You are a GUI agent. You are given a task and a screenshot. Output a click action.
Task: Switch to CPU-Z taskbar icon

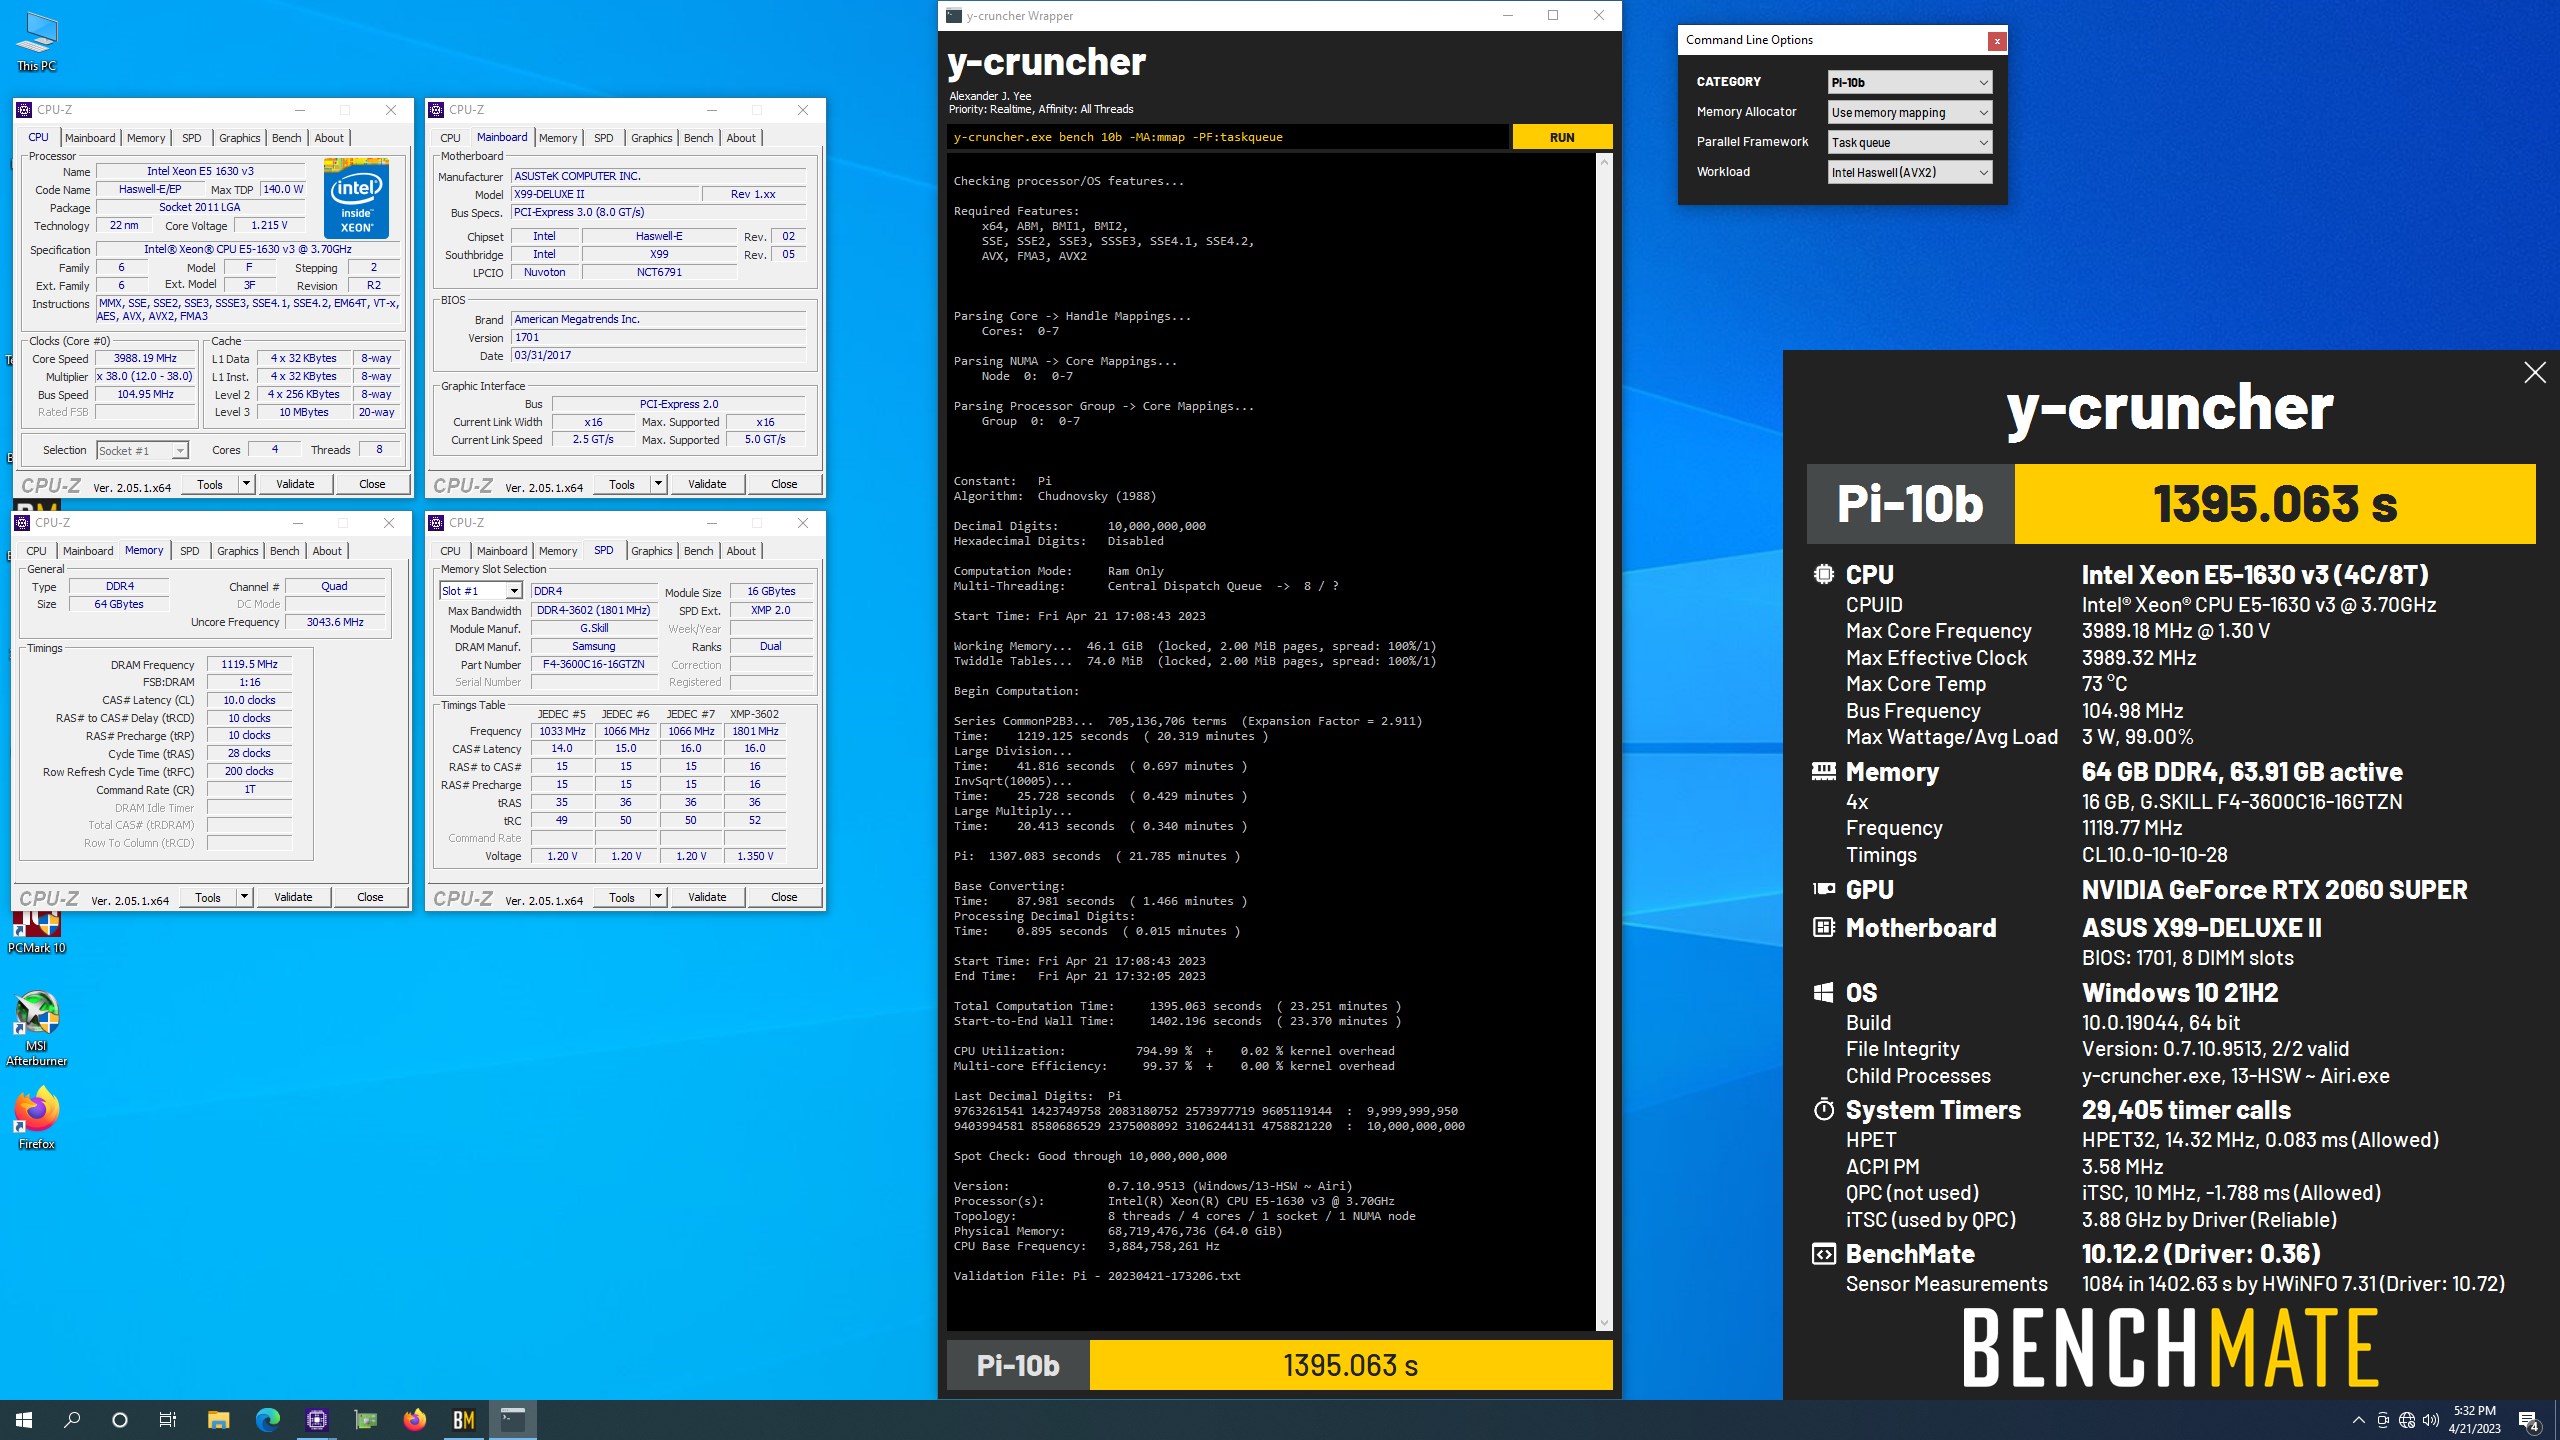(x=316, y=1419)
